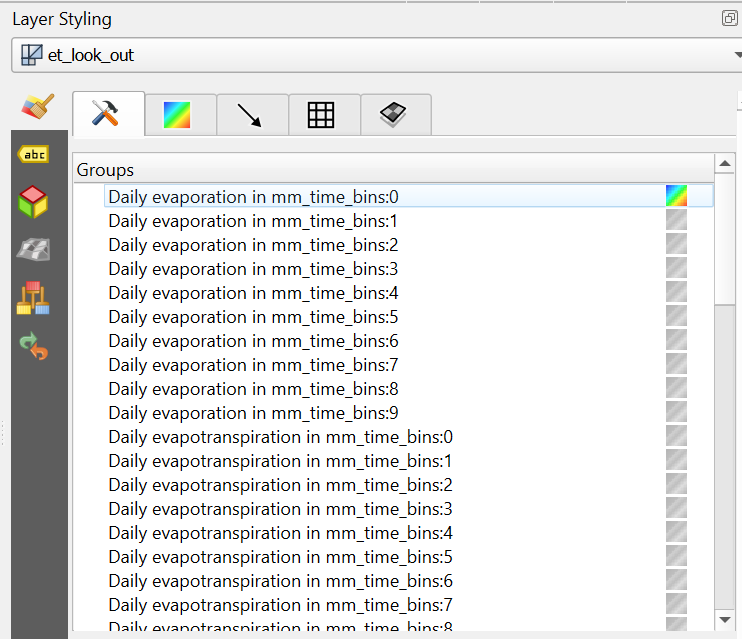Open the stacked mesh layers tab
This screenshot has height=639, width=742.
[392, 115]
